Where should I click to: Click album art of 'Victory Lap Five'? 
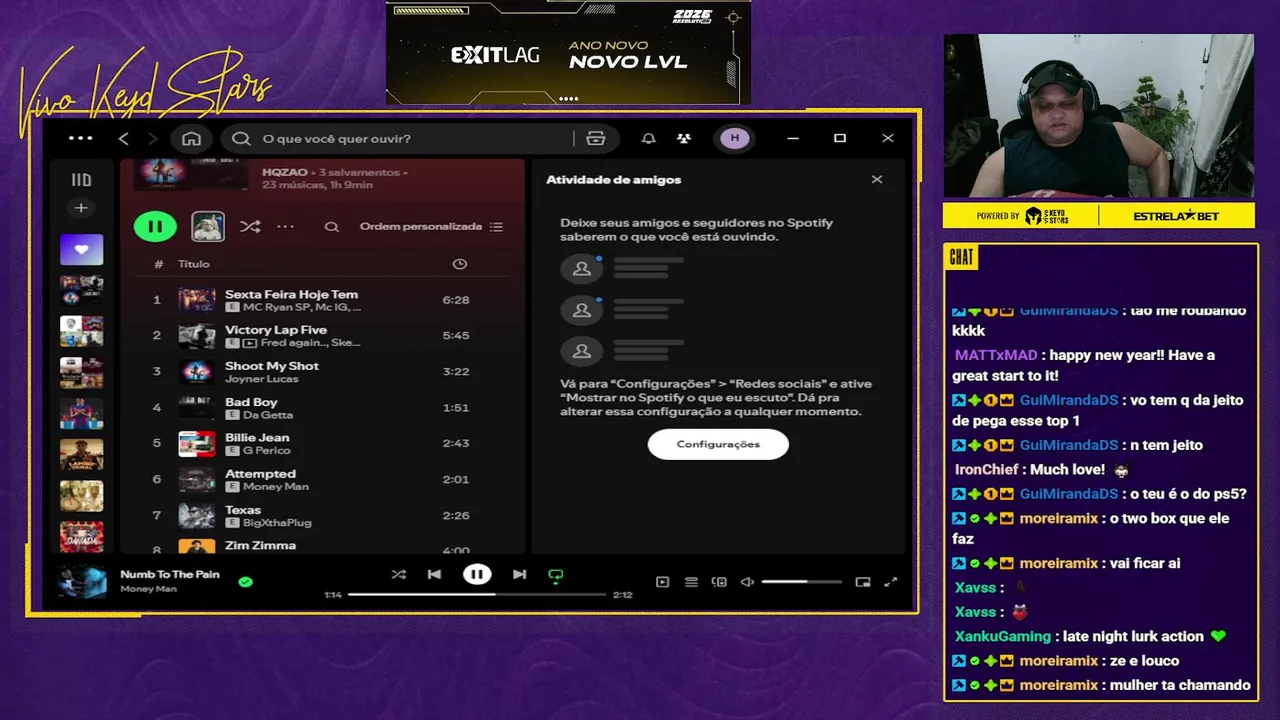pyautogui.click(x=197, y=336)
